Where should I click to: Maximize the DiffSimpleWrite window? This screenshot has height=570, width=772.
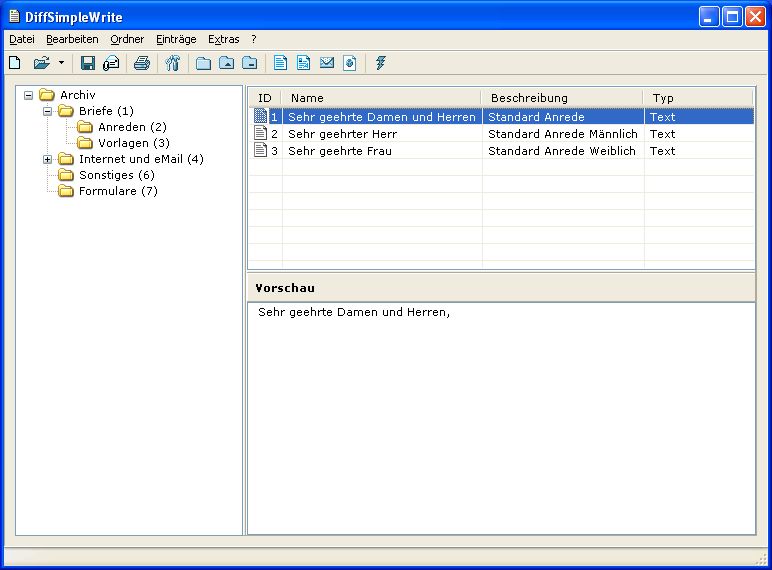(x=732, y=17)
